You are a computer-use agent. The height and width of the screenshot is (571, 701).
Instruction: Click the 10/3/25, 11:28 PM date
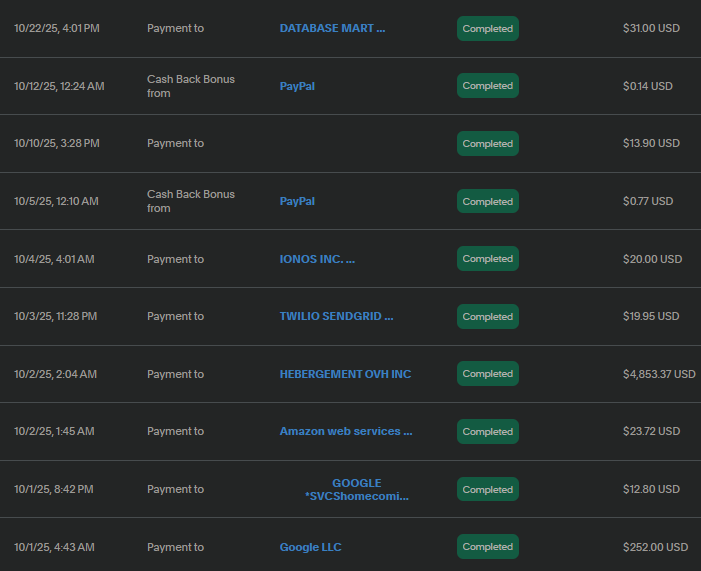pos(56,316)
